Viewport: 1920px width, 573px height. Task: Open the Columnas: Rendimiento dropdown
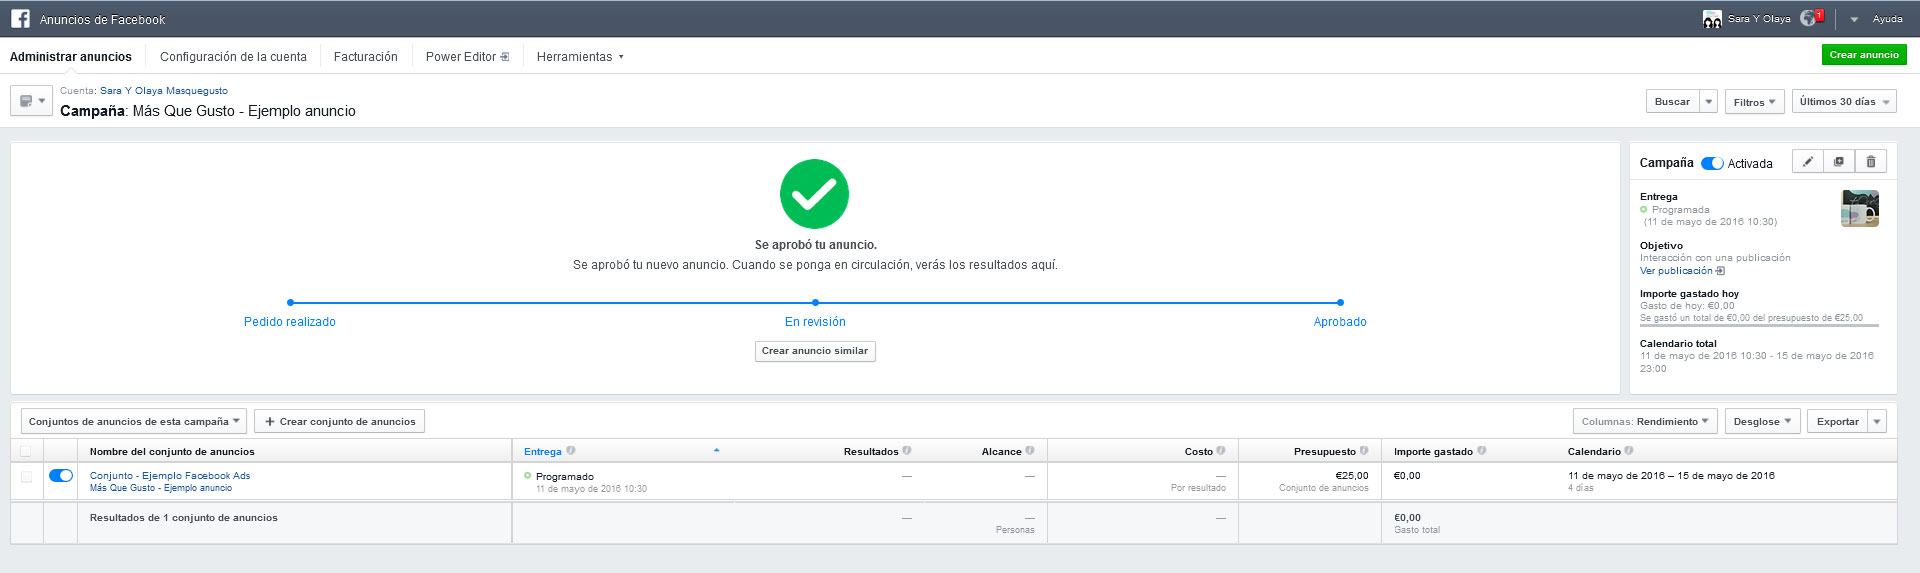coord(1645,422)
